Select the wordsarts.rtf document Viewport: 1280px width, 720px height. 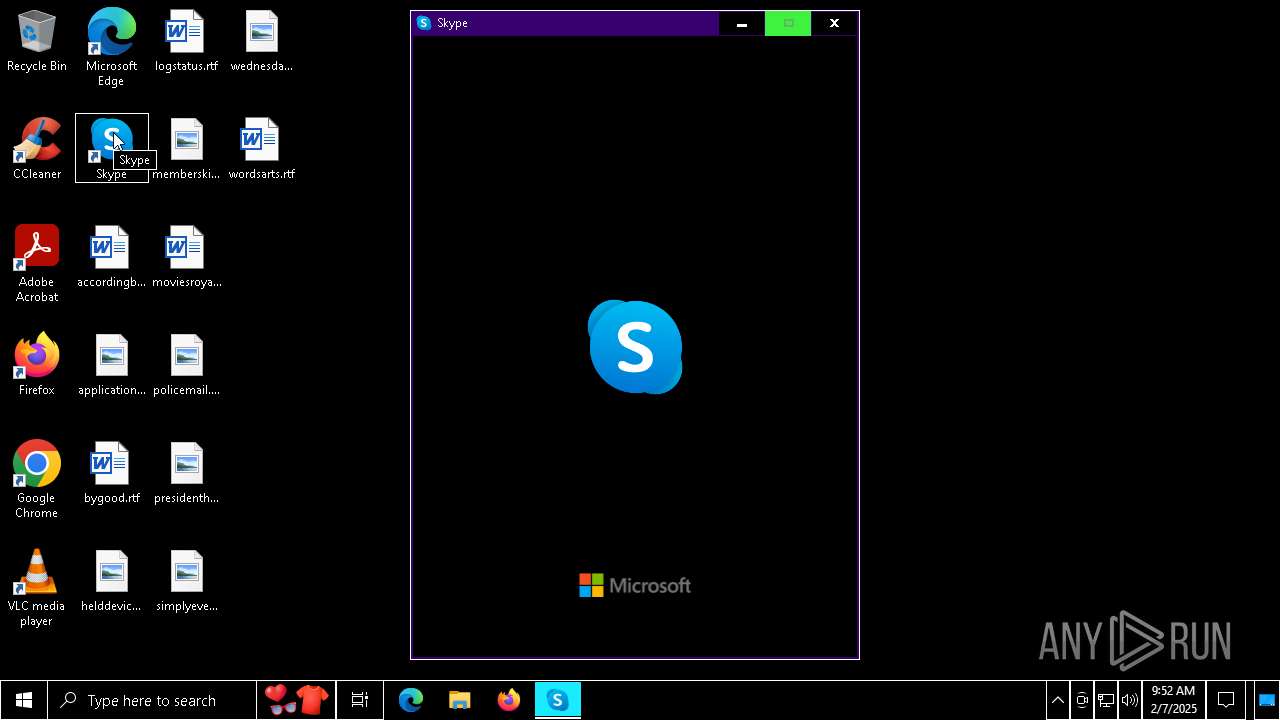261,149
